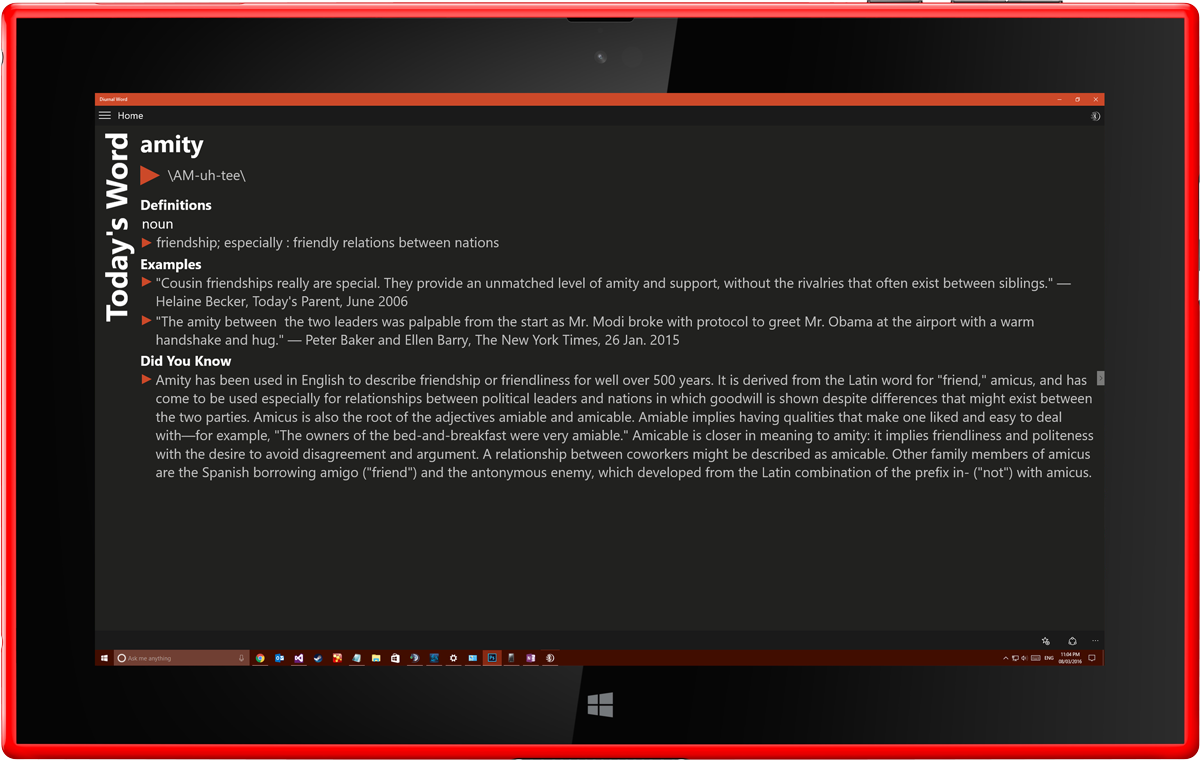Open the Windows Start menu
This screenshot has height=760, width=1200.
pyautogui.click(x=104, y=658)
